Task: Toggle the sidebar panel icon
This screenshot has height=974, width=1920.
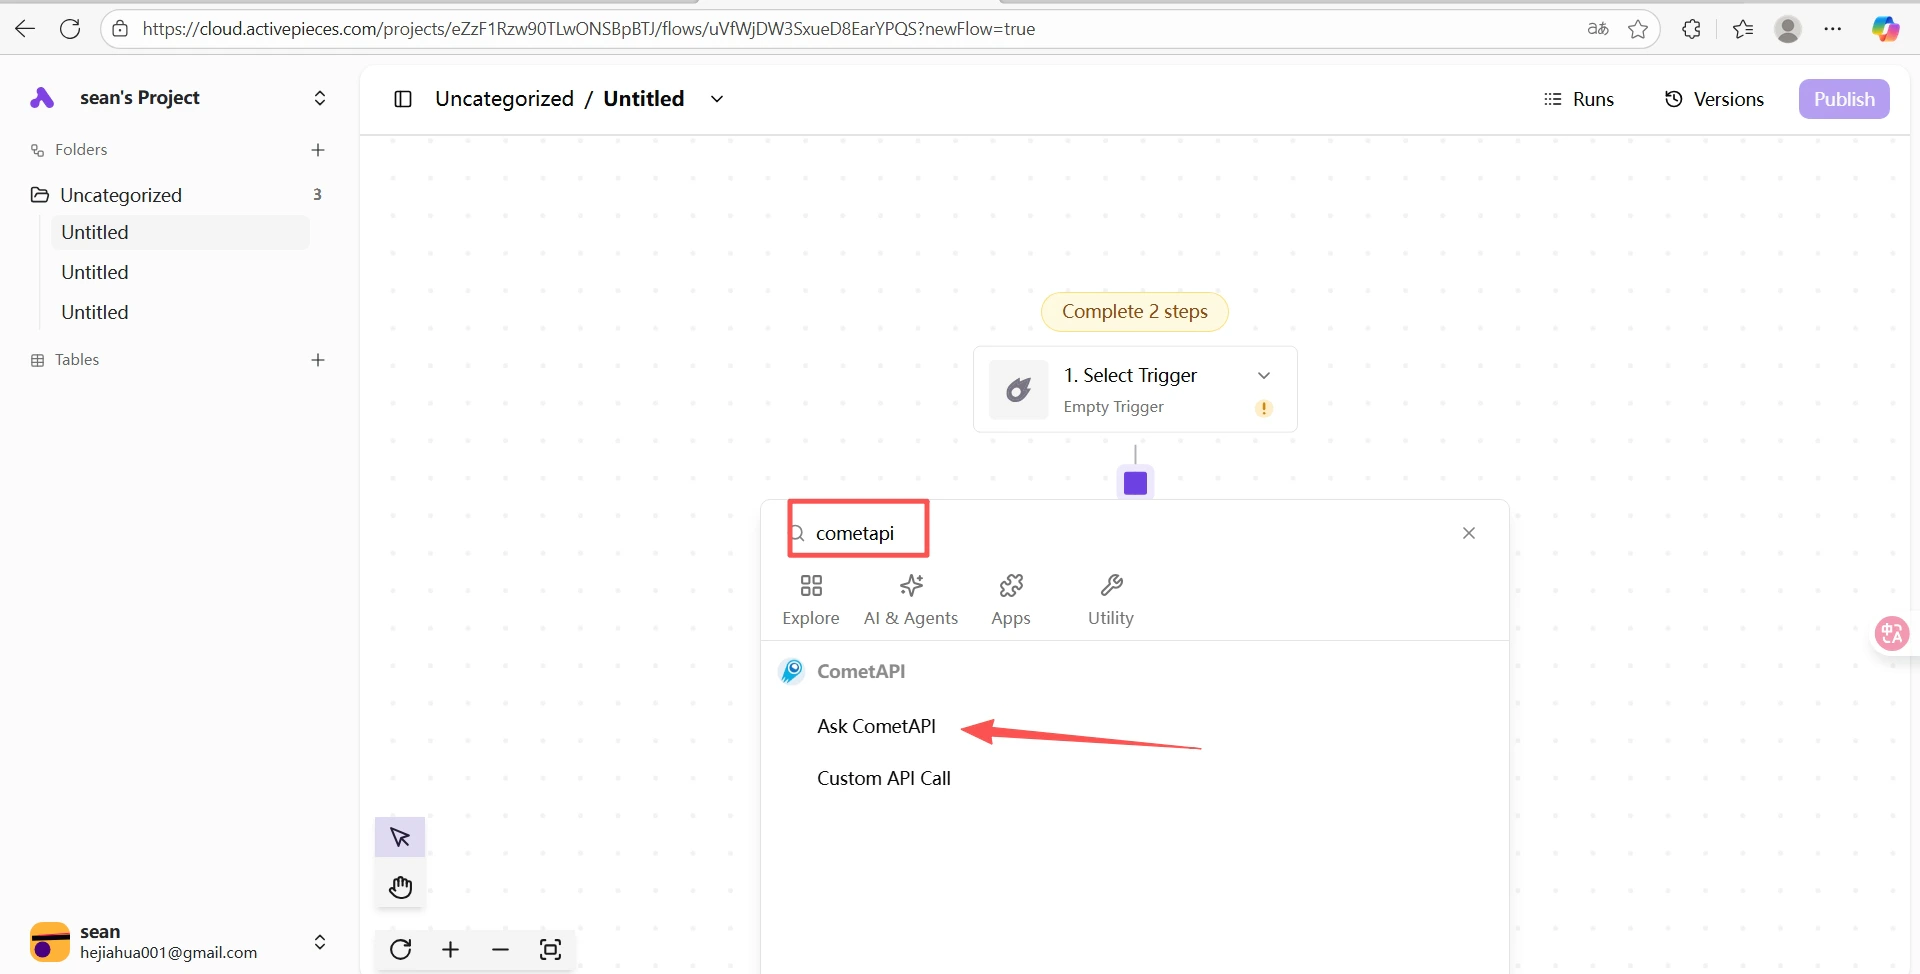Action: 403,99
